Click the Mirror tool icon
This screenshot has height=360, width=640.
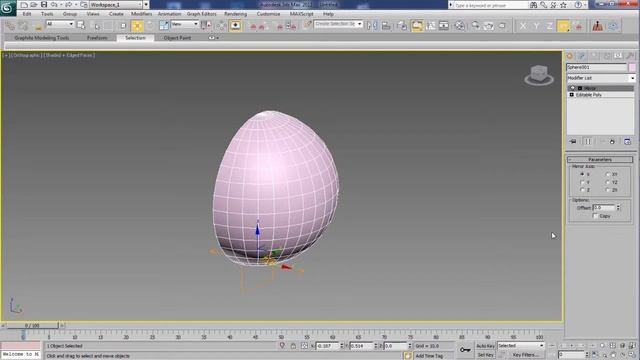click(x=372, y=26)
